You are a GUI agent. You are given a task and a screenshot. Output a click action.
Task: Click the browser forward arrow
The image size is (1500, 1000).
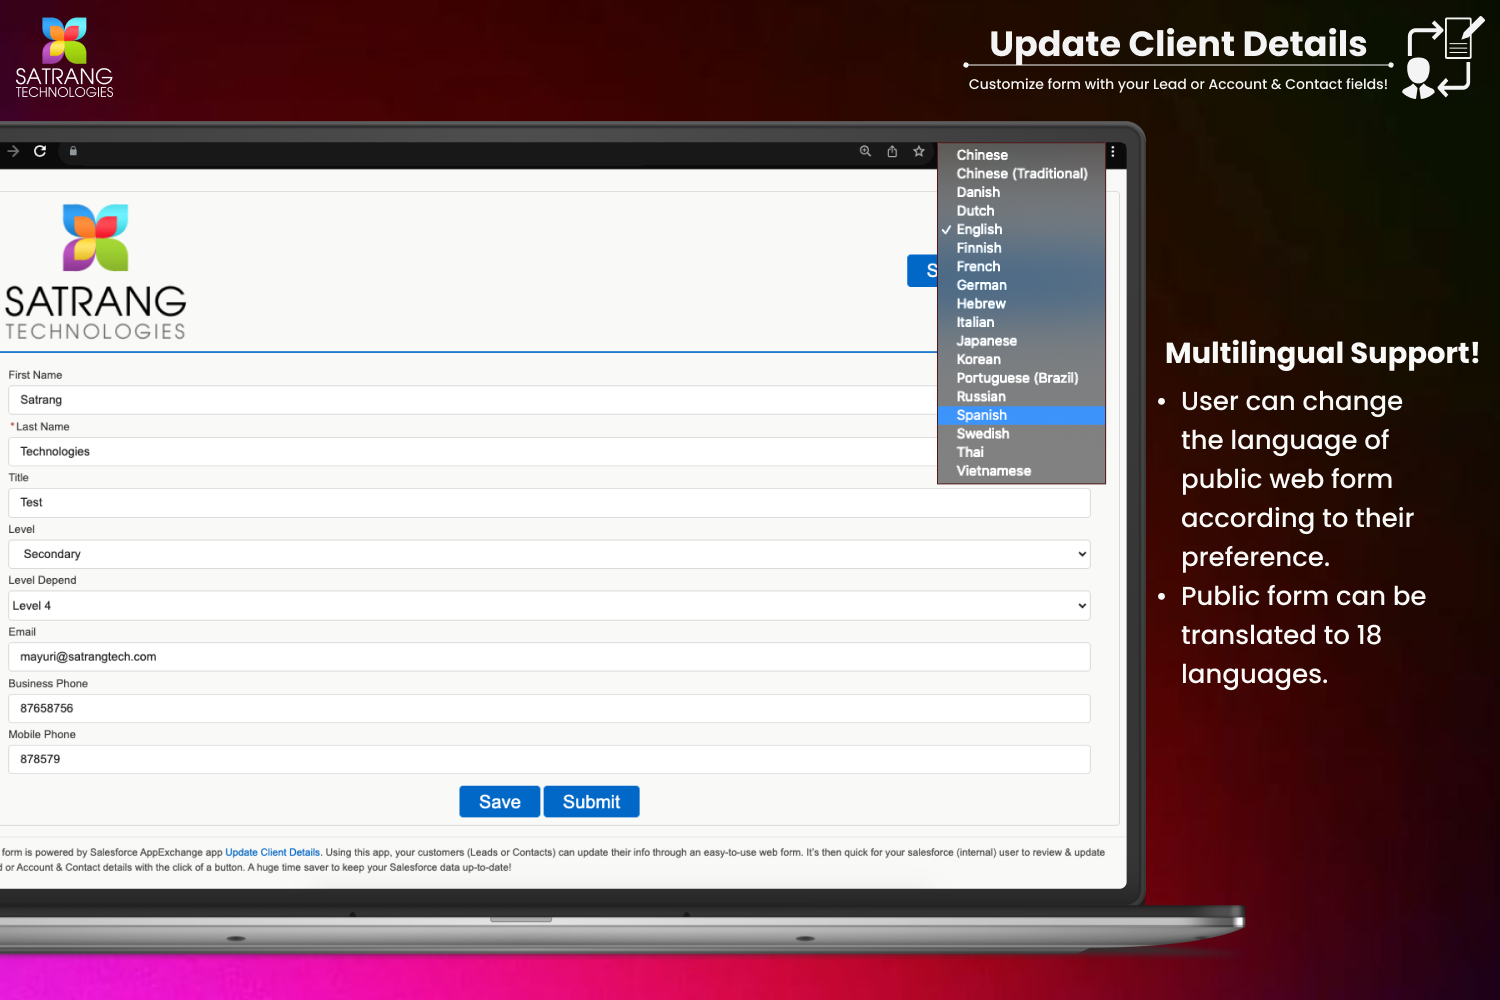pos(13,151)
